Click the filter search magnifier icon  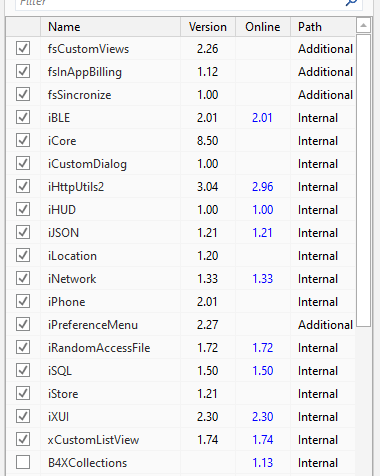point(351,3)
